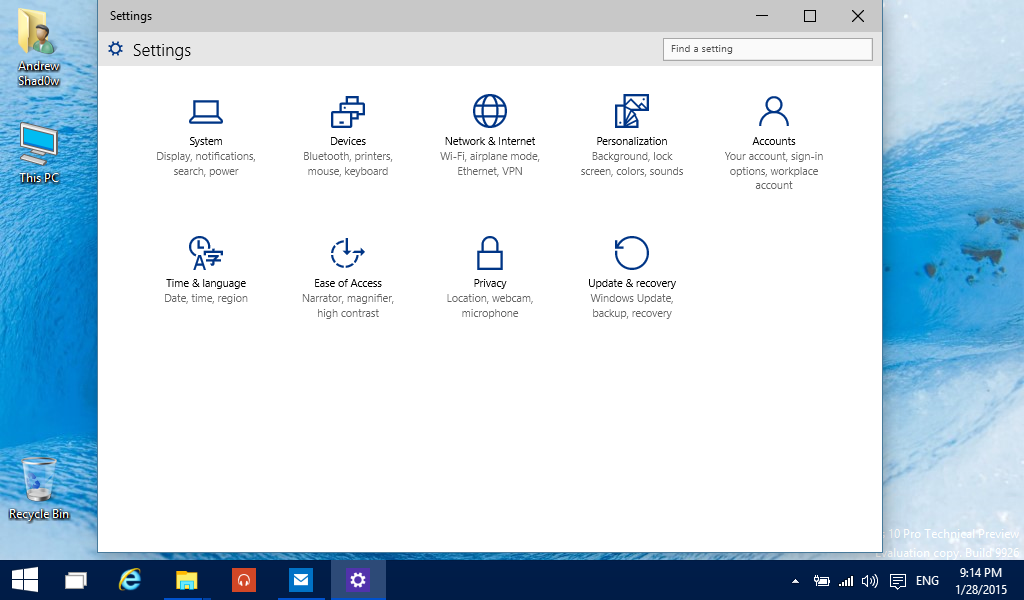Open the Accounts settings
The image size is (1024, 600).
[774, 143]
